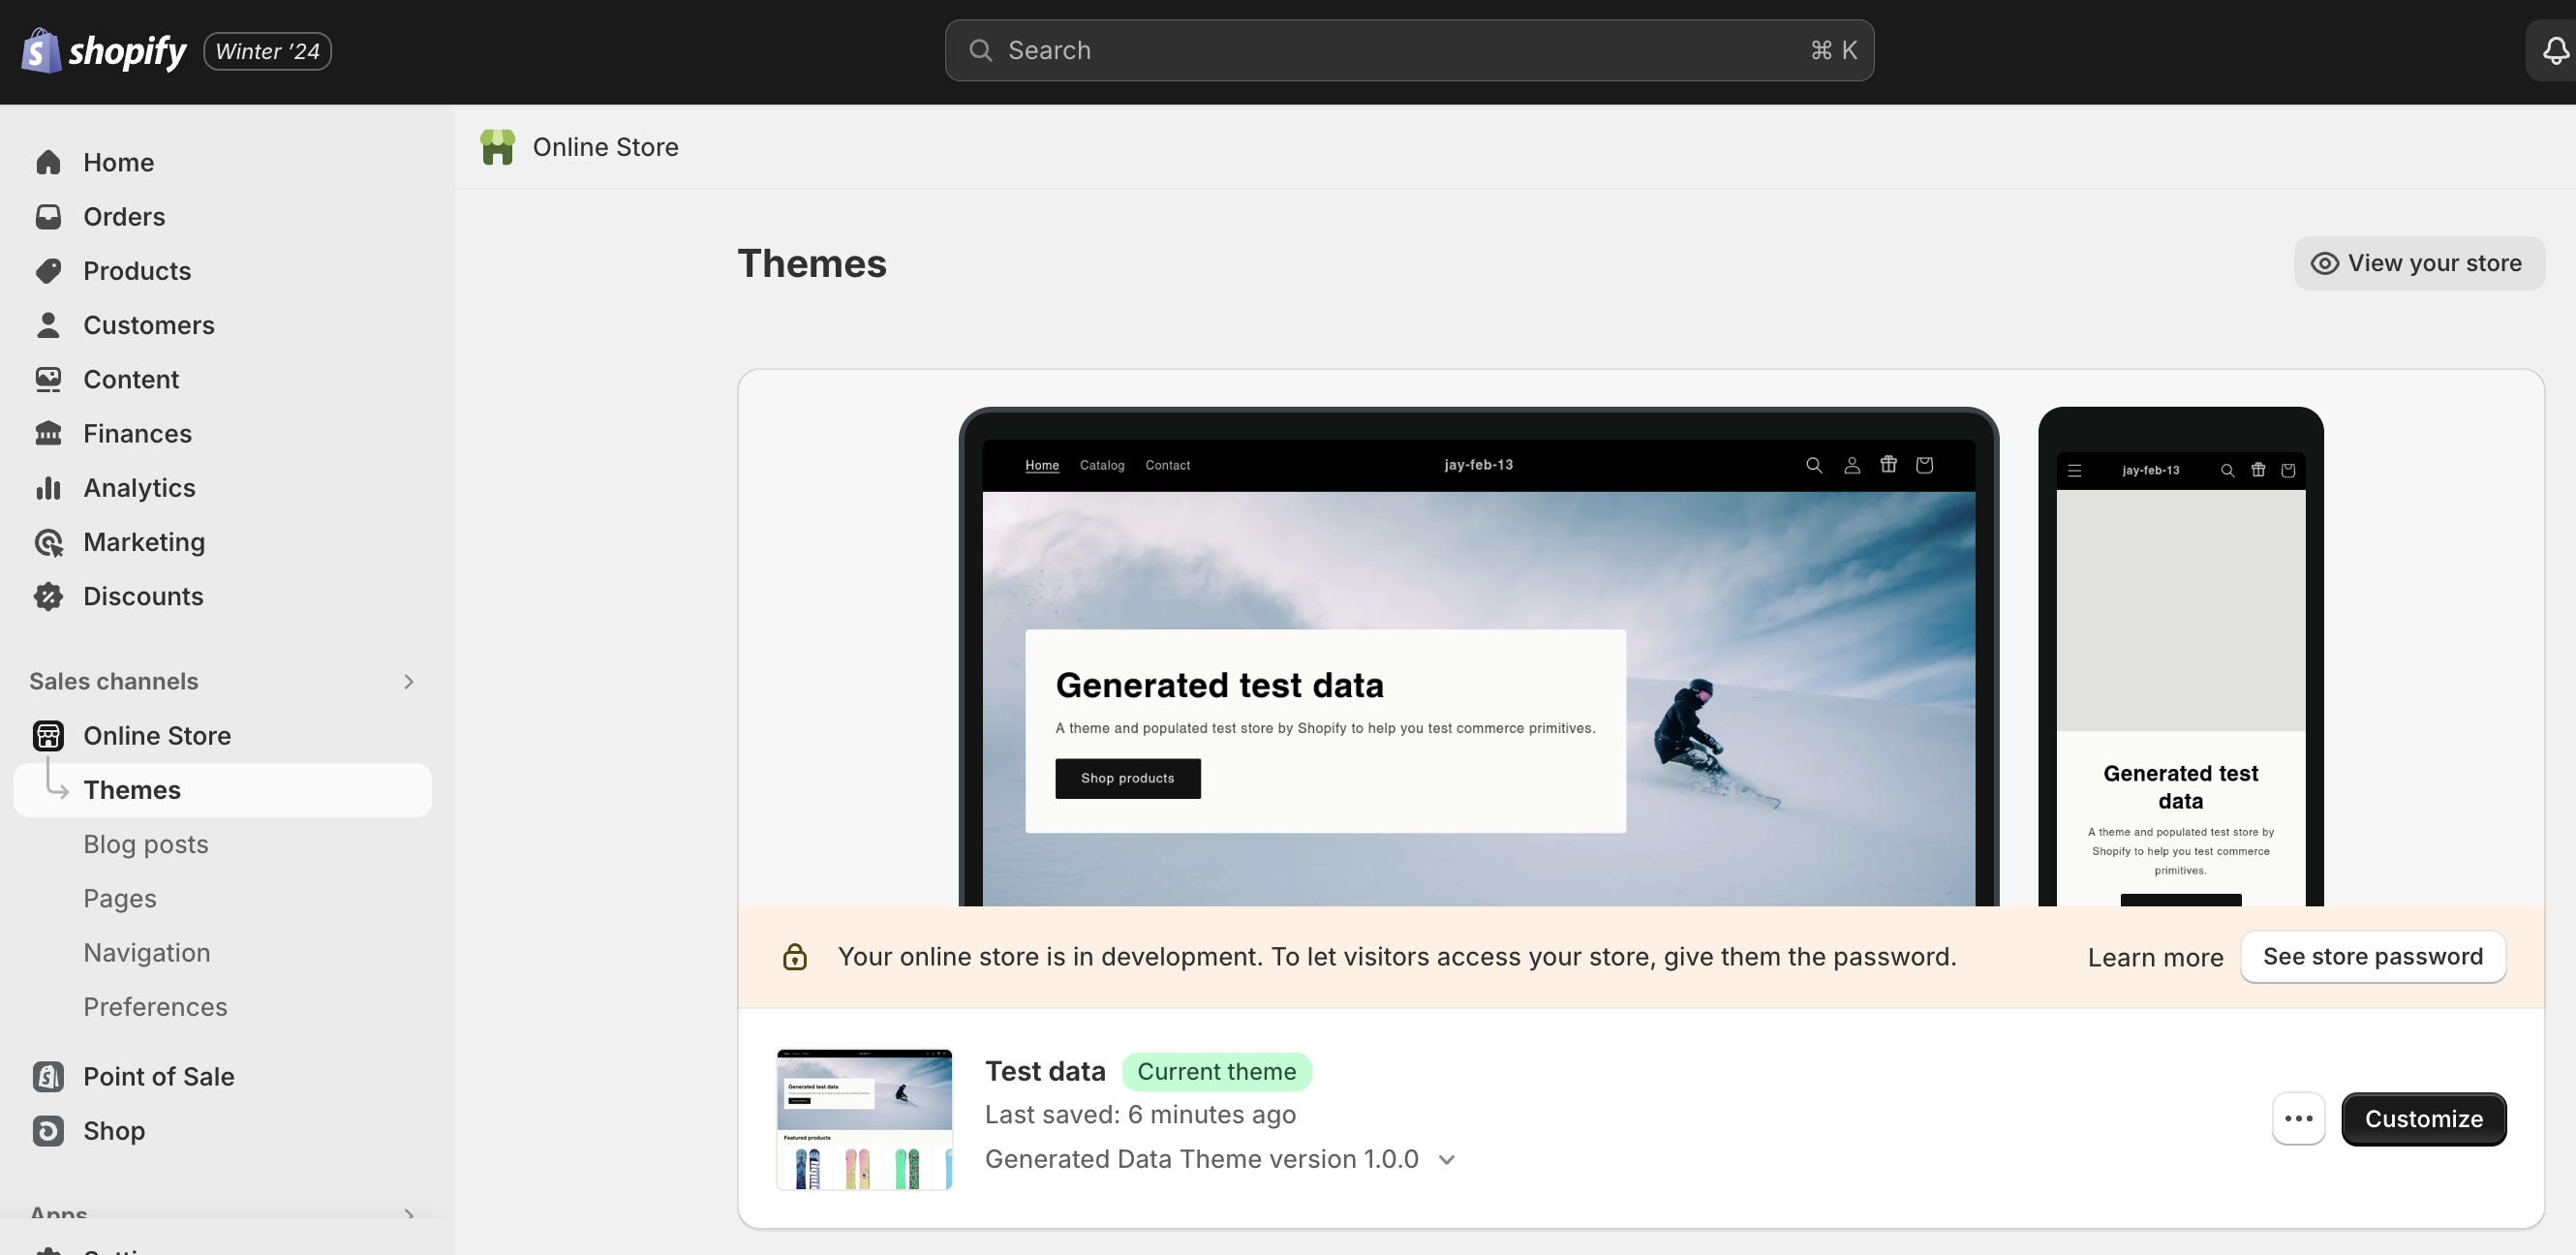Click the Point of Sale icon
2576x1255 pixels.
[x=48, y=1076]
